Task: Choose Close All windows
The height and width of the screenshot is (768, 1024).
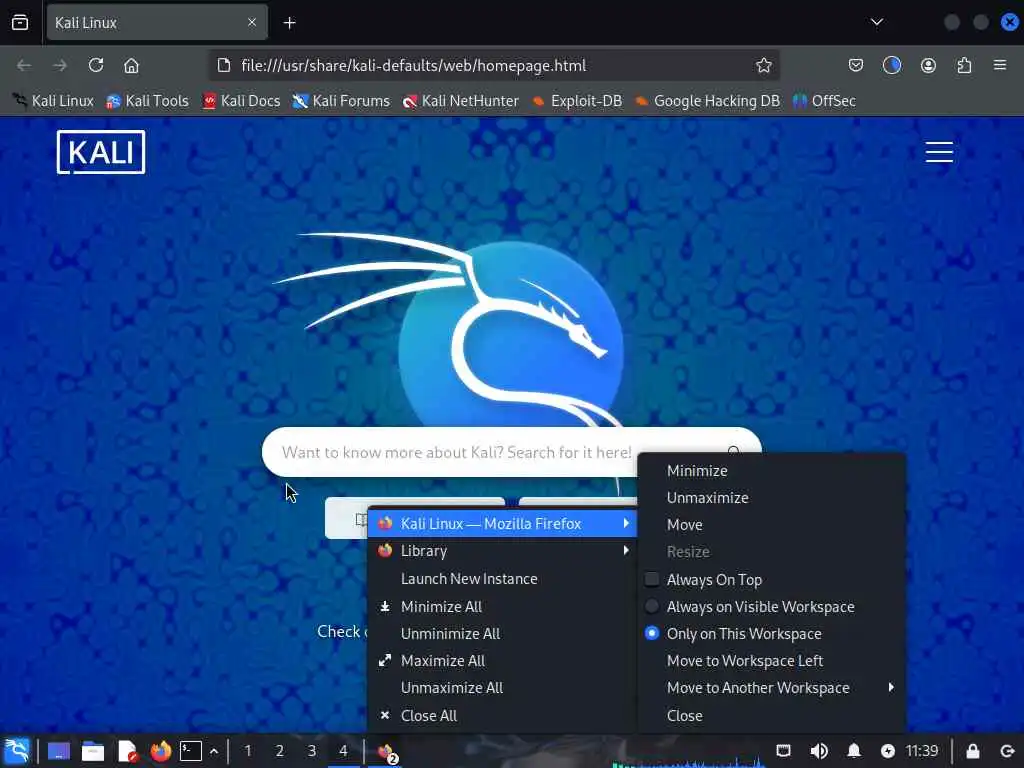Action: click(x=503, y=716)
